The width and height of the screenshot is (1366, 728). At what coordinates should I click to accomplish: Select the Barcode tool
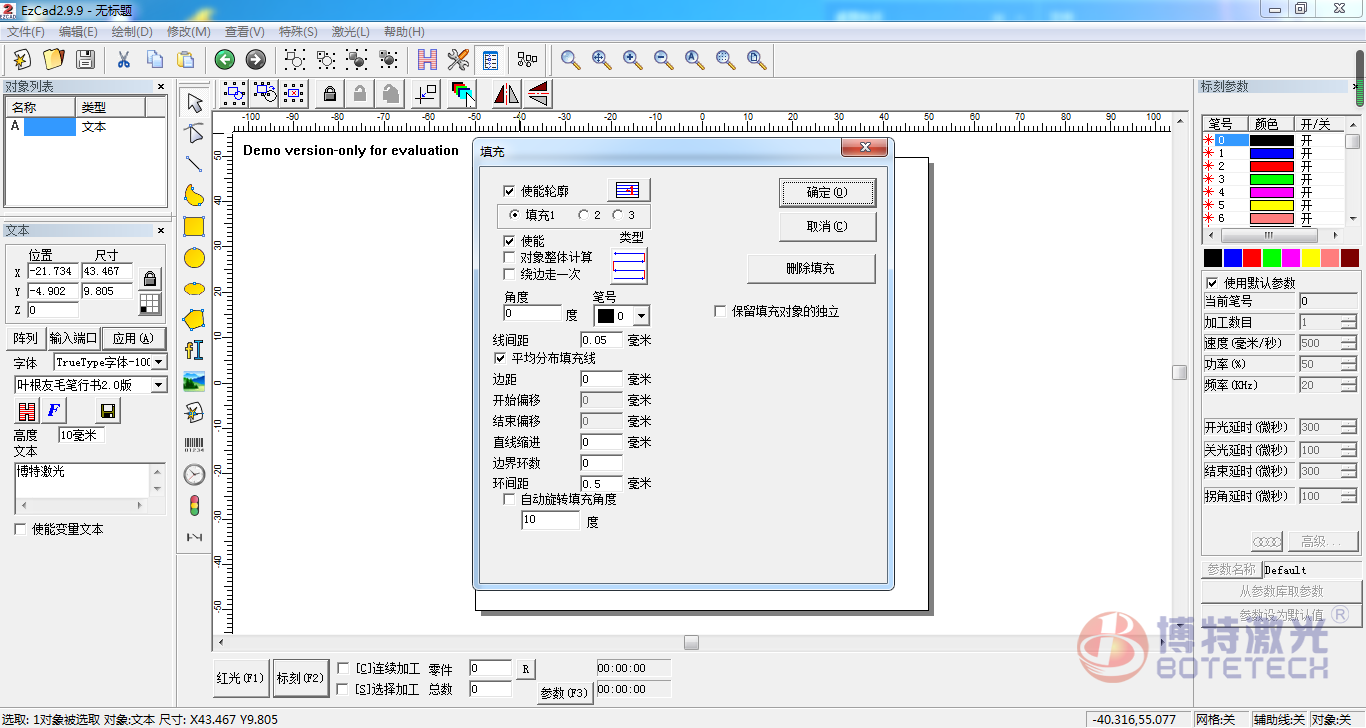(x=194, y=443)
